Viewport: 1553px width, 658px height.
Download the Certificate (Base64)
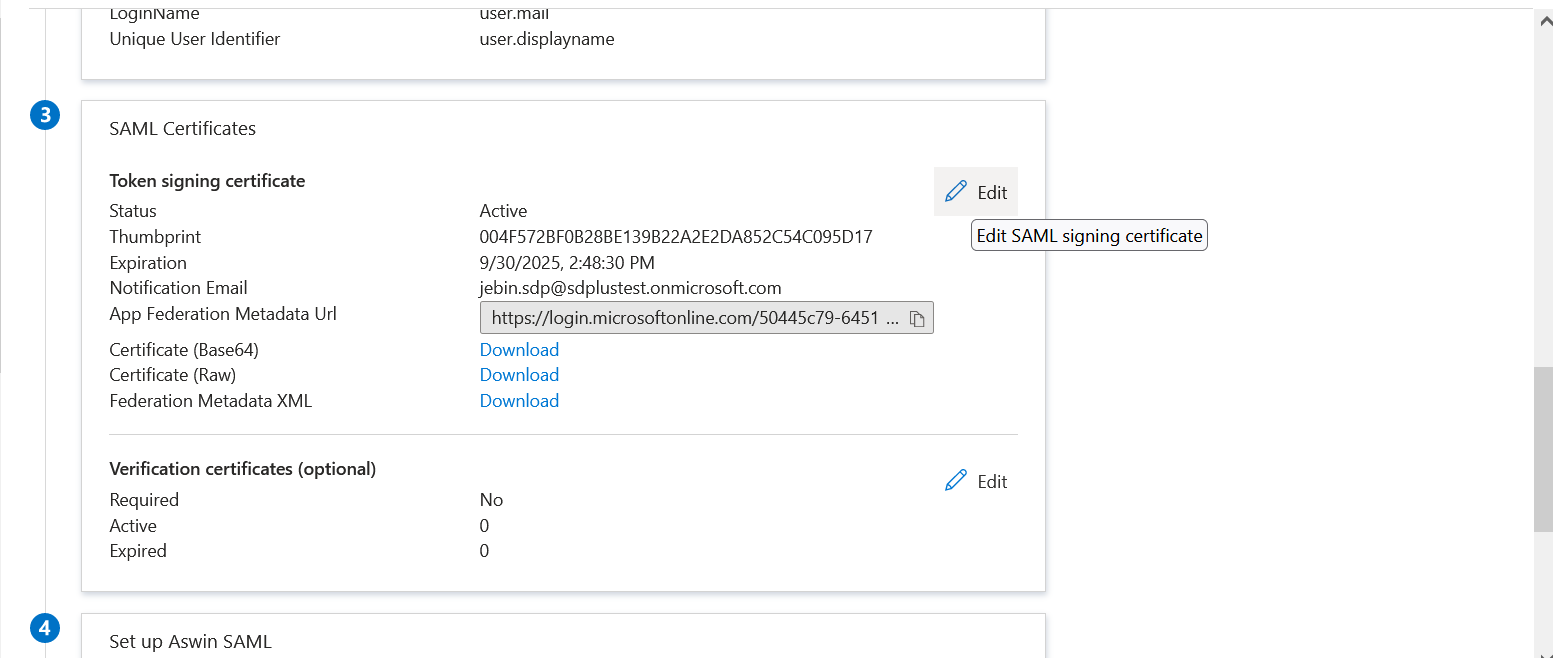pos(519,350)
